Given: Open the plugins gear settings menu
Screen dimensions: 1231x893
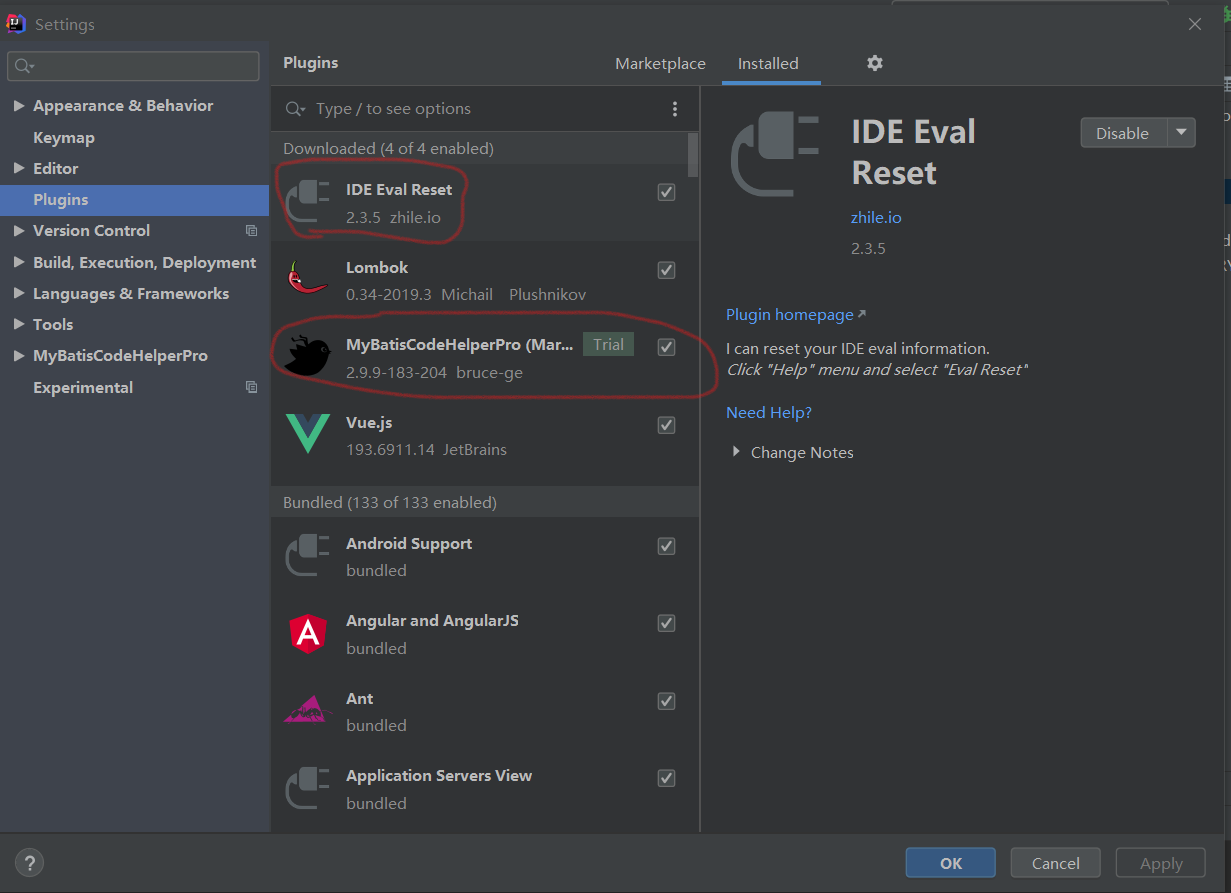Looking at the screenshot, I should [875, 63].
